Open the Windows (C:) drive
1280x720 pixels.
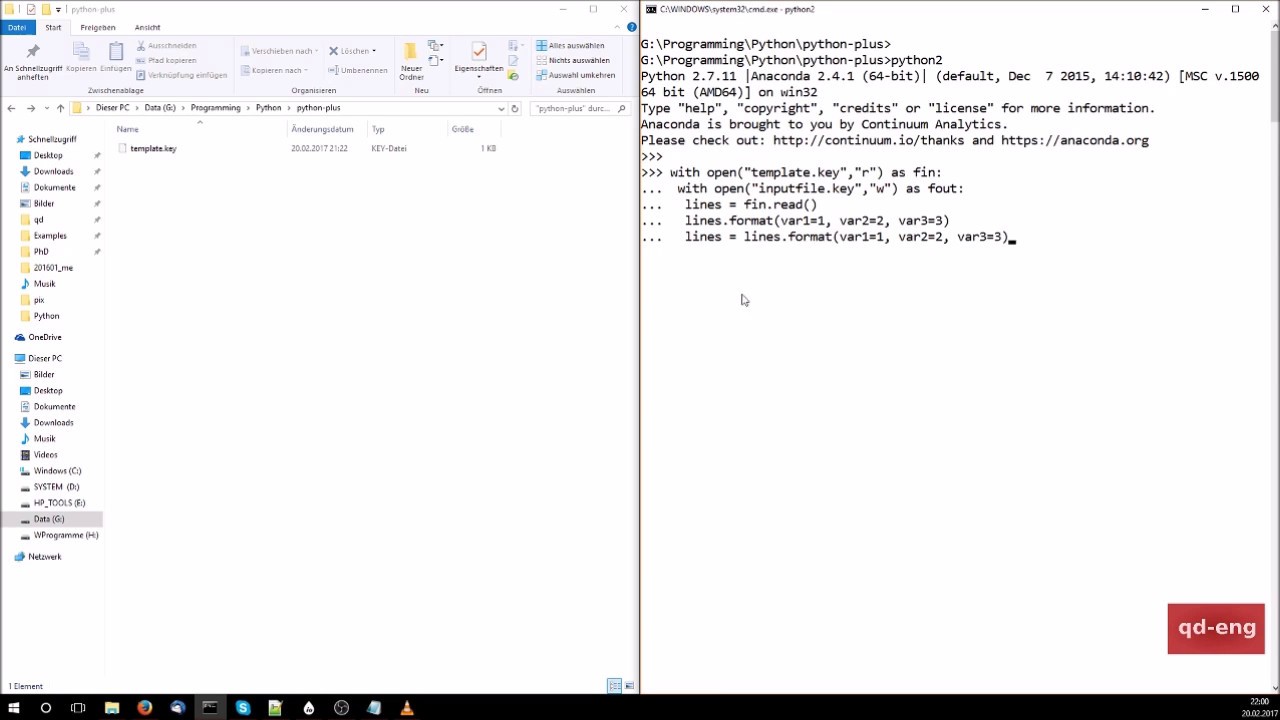[x=57, y=470]
